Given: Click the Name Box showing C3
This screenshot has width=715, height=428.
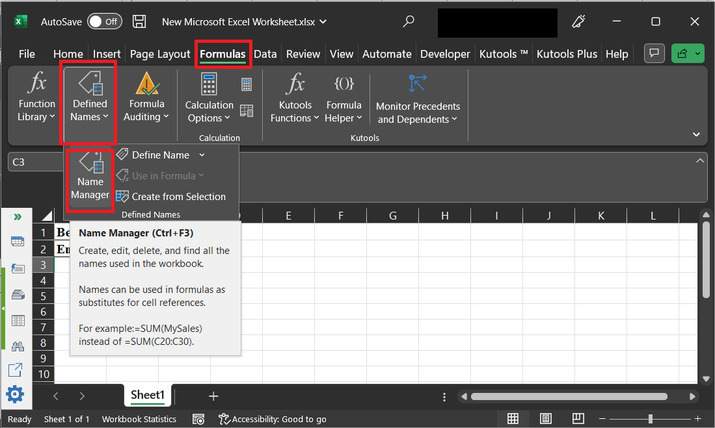Looking at the screenshot, I should (x=36, y=162).
